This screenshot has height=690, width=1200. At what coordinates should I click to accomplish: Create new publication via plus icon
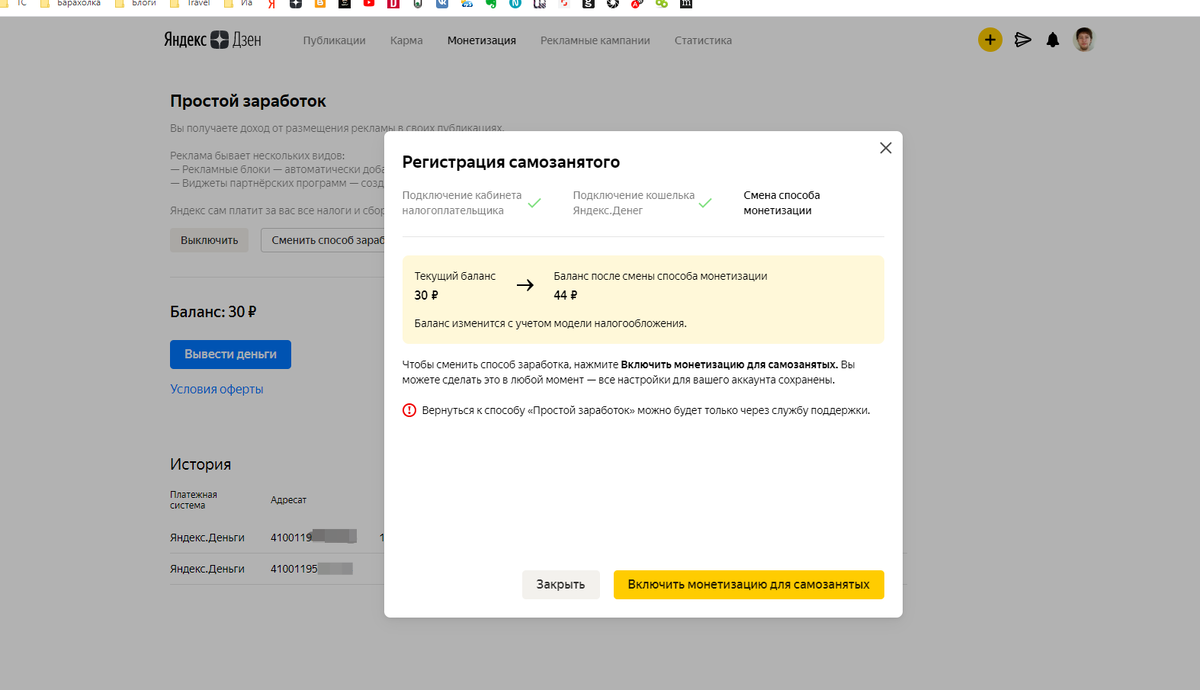point(989,40)
